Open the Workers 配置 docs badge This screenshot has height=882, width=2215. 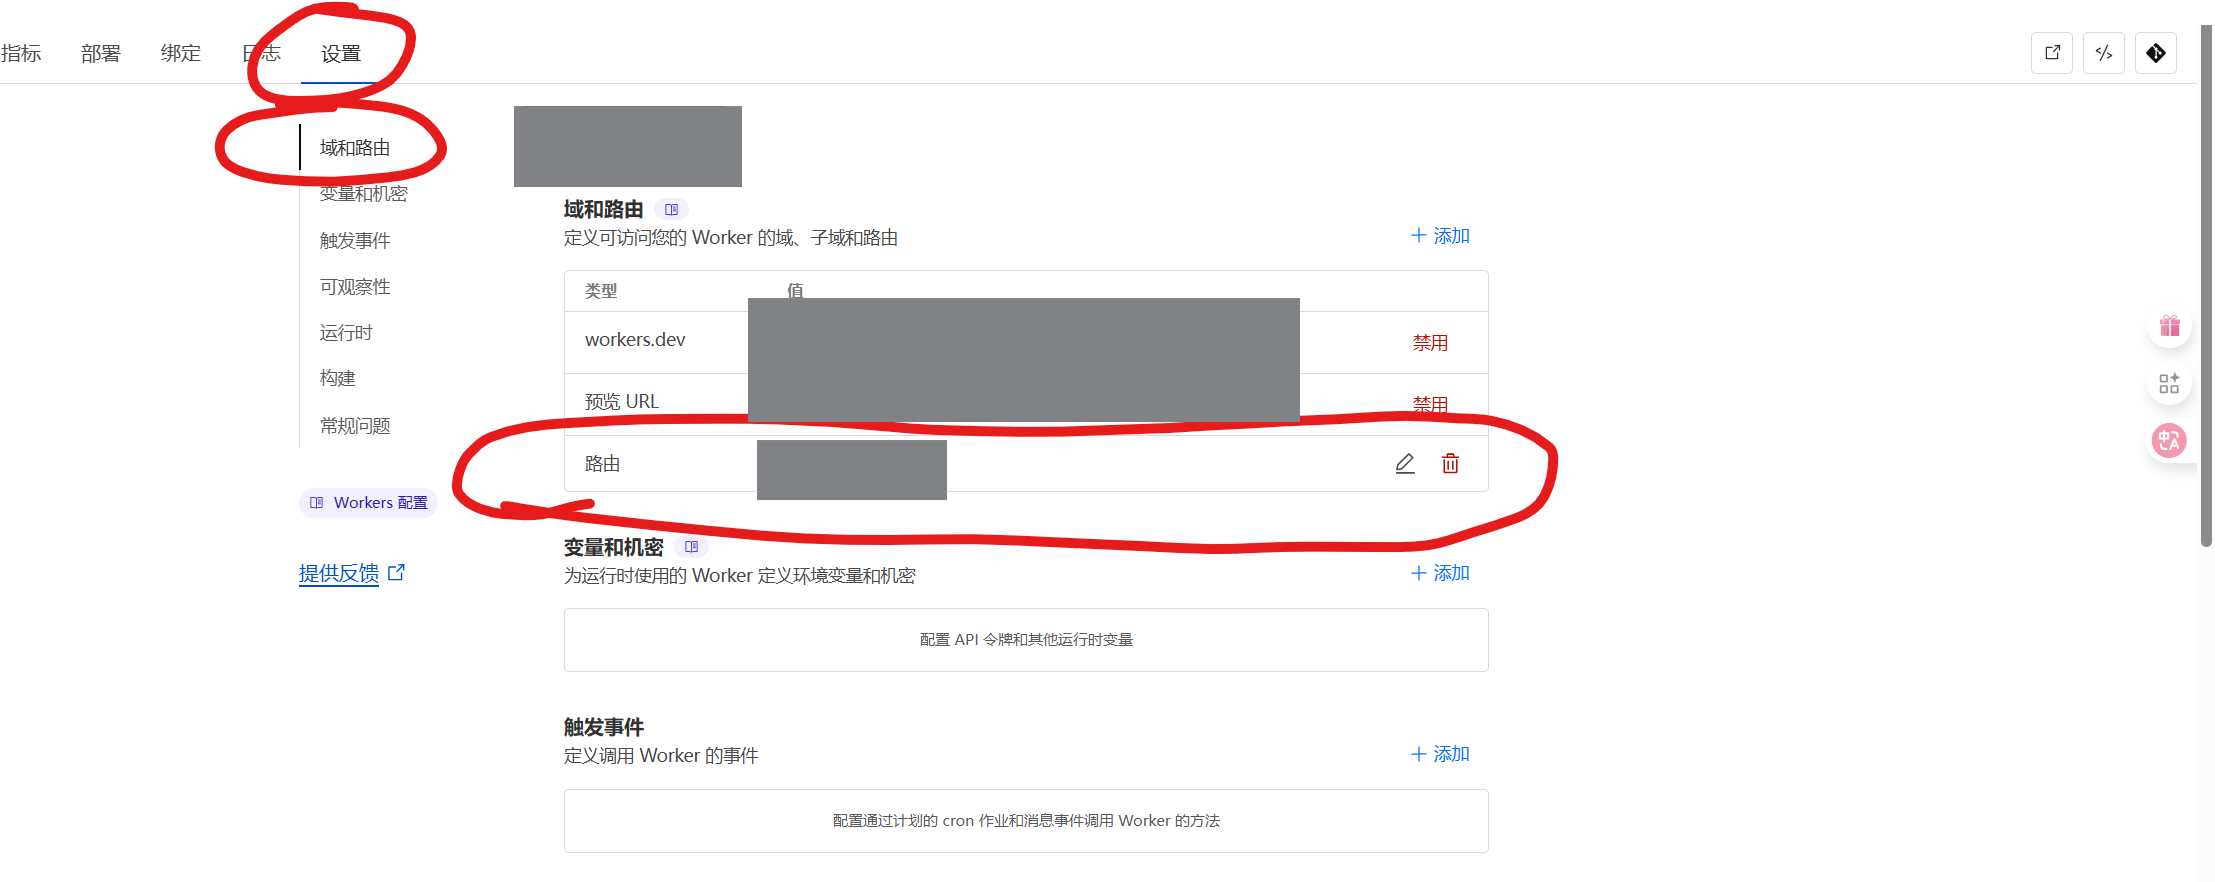click(x=368, y=503)
